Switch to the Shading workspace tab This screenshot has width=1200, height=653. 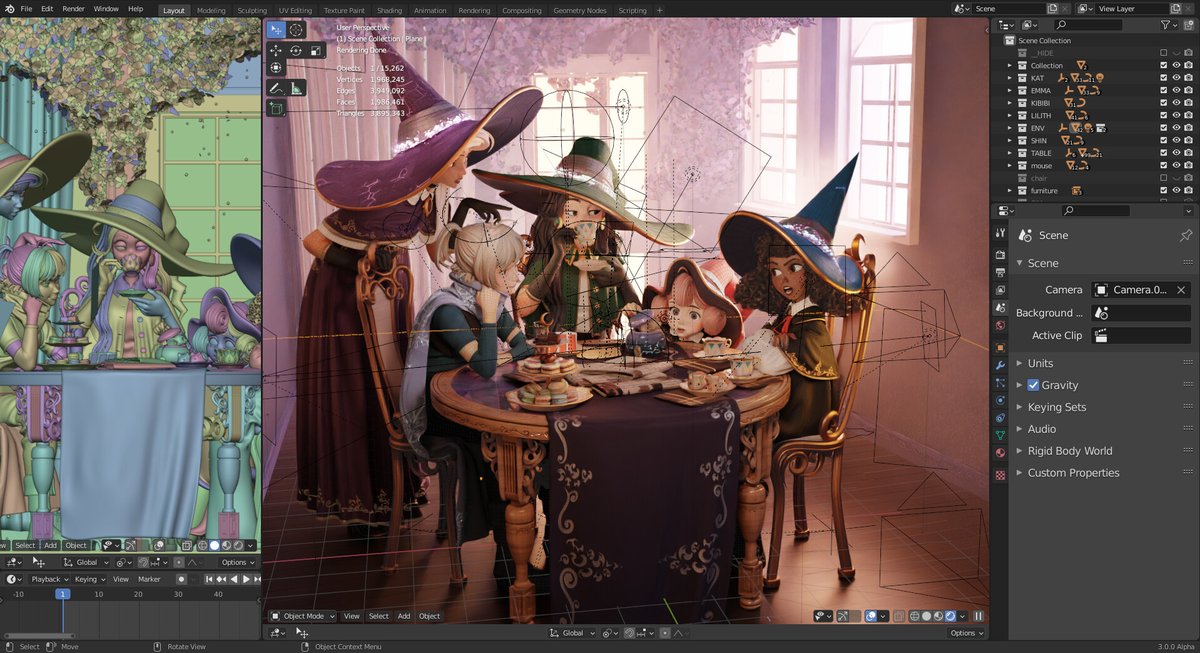(389, 10)
